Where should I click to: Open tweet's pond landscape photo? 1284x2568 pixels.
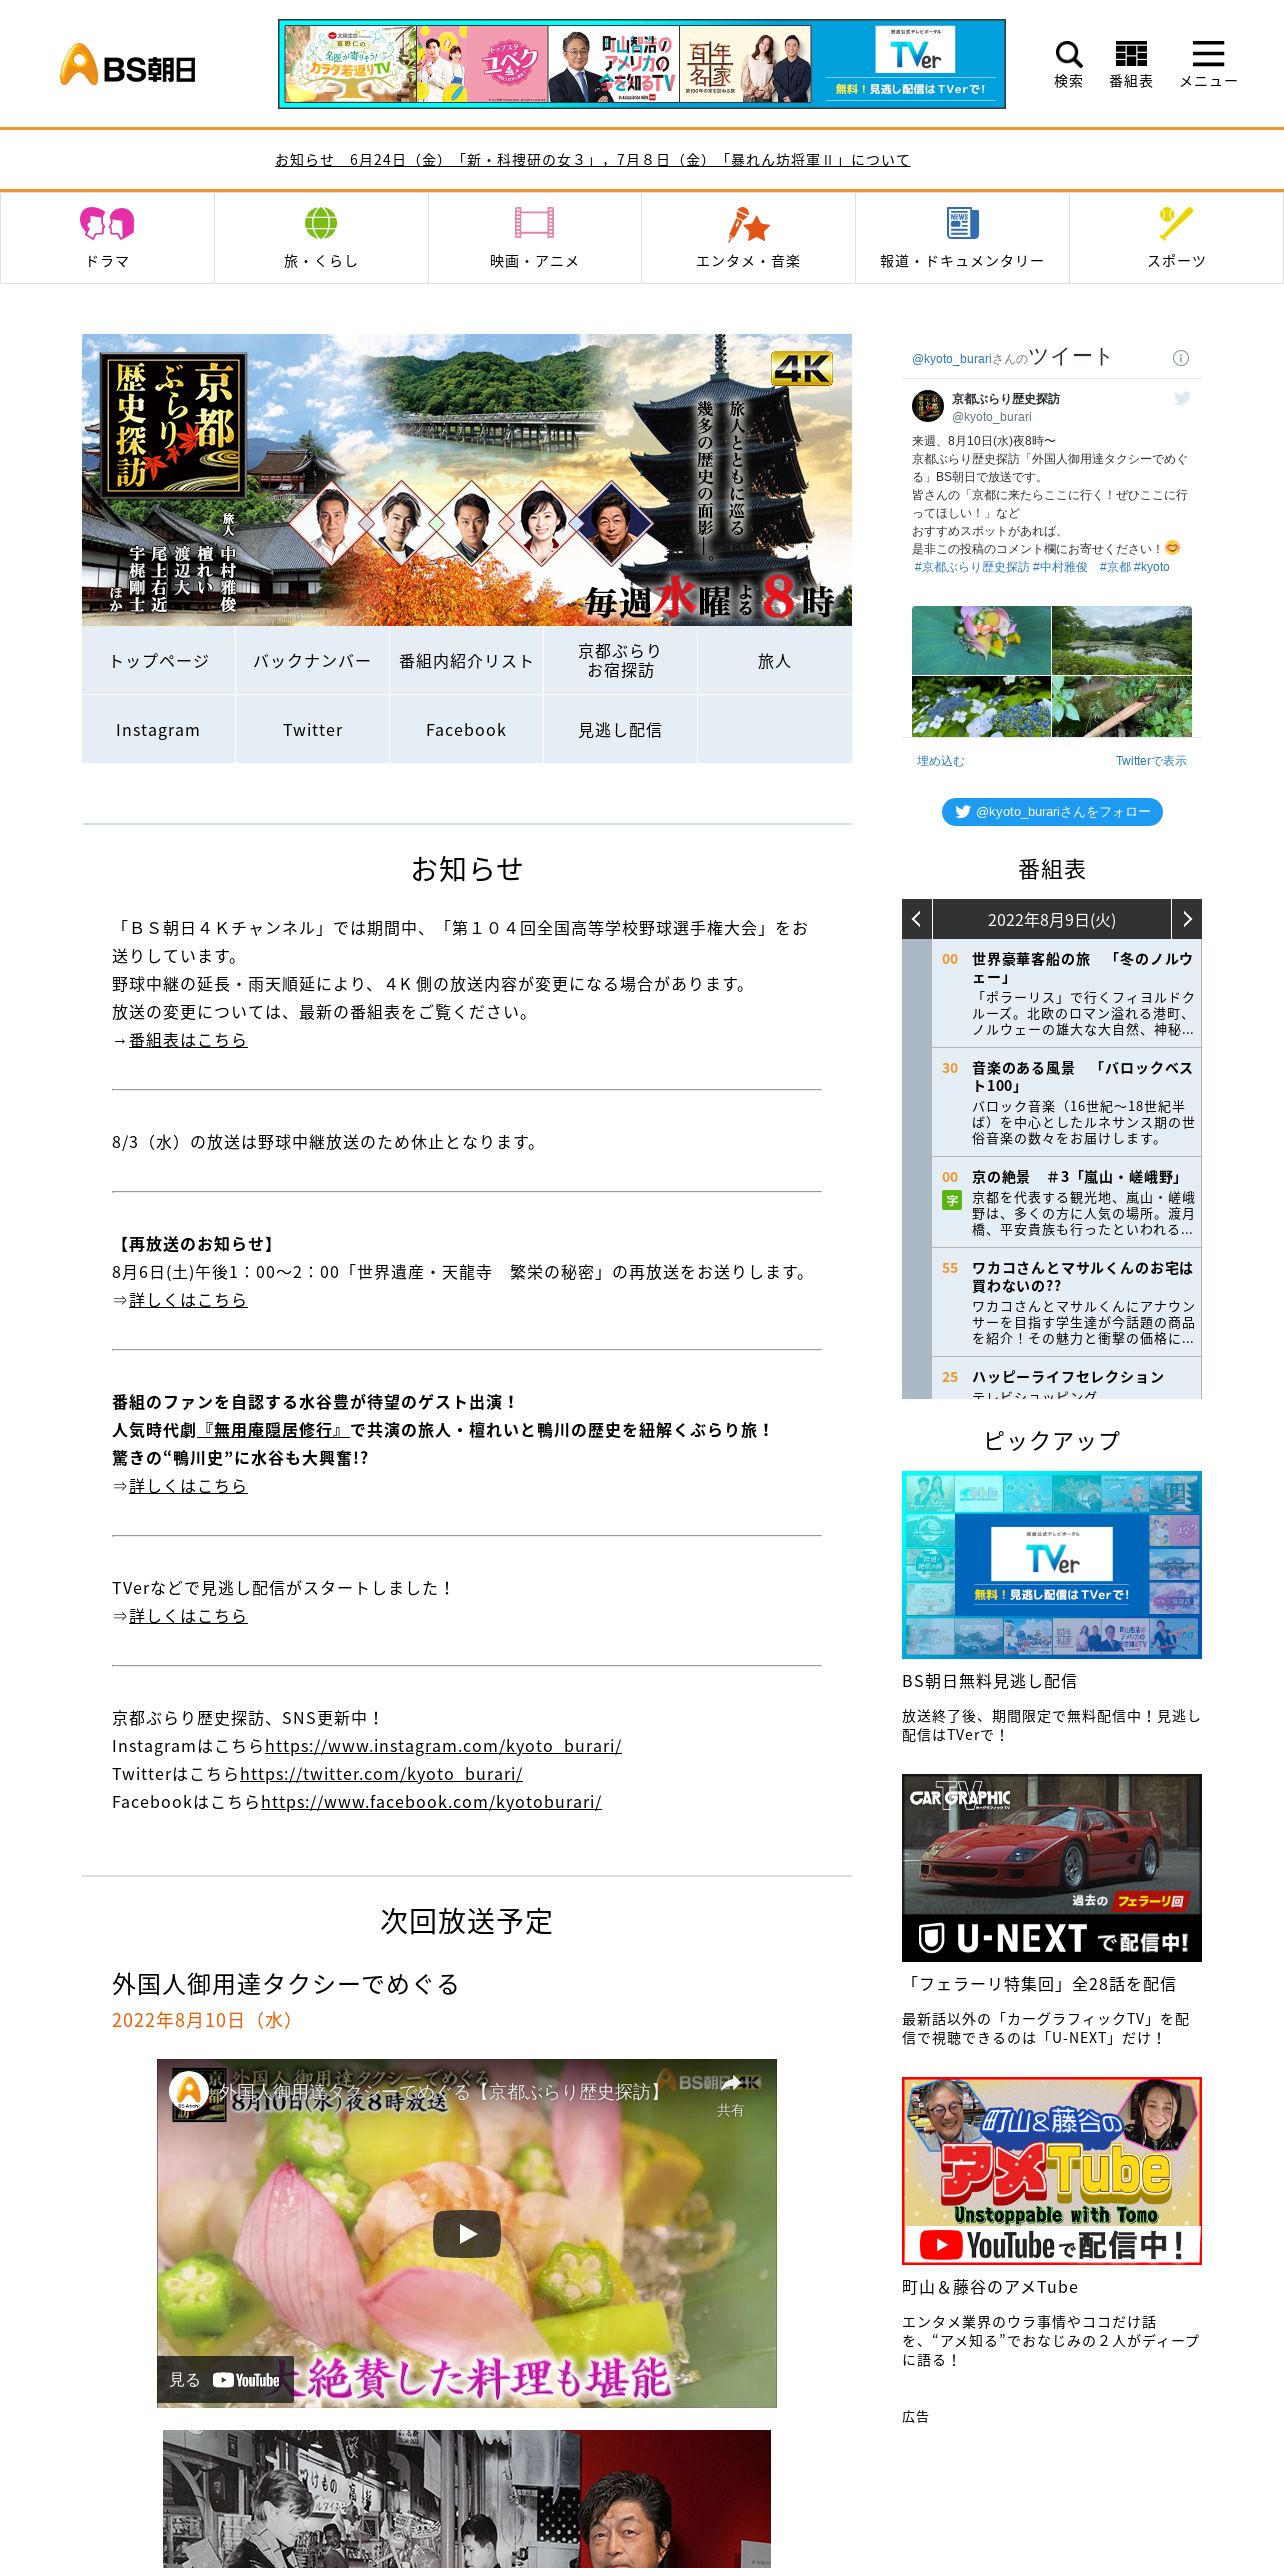(1122, 640)
